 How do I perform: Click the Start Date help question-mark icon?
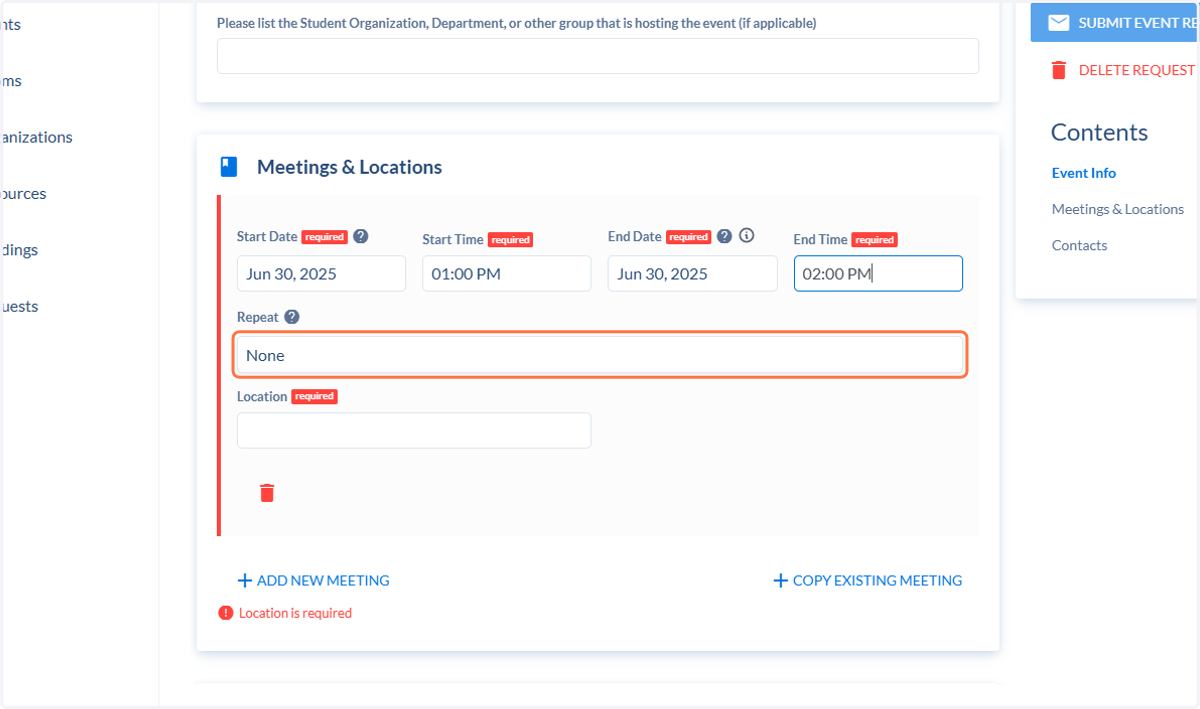361,237
